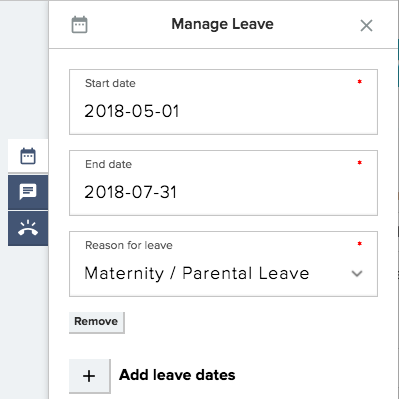The image size is (399, 399).
Task: Click the 2018-07-31 end date value
Action: coord(131,192)
